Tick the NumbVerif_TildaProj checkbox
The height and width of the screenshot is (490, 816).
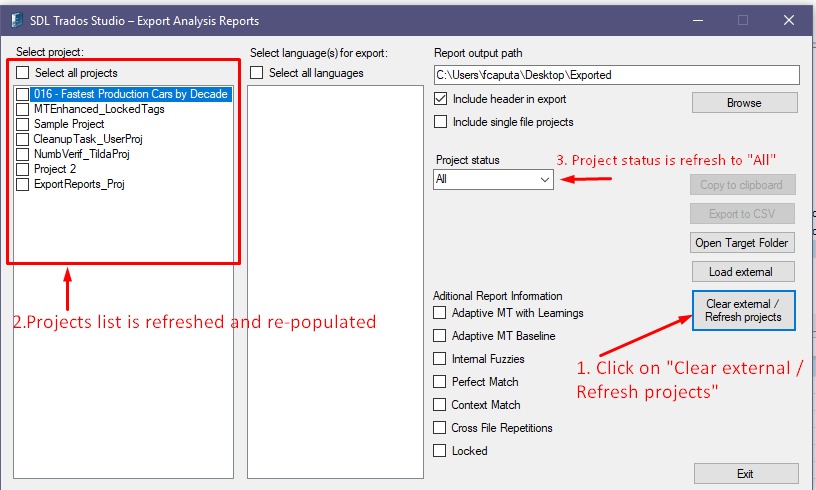click(x=22, y=154)
